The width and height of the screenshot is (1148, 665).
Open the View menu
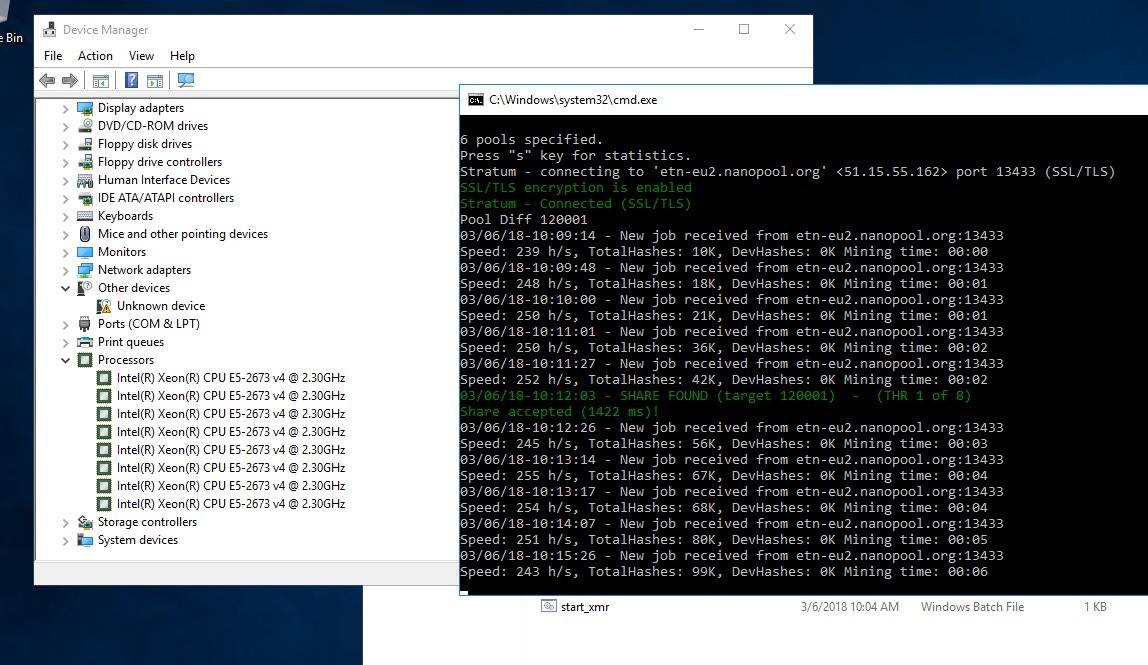click(141, 56)
